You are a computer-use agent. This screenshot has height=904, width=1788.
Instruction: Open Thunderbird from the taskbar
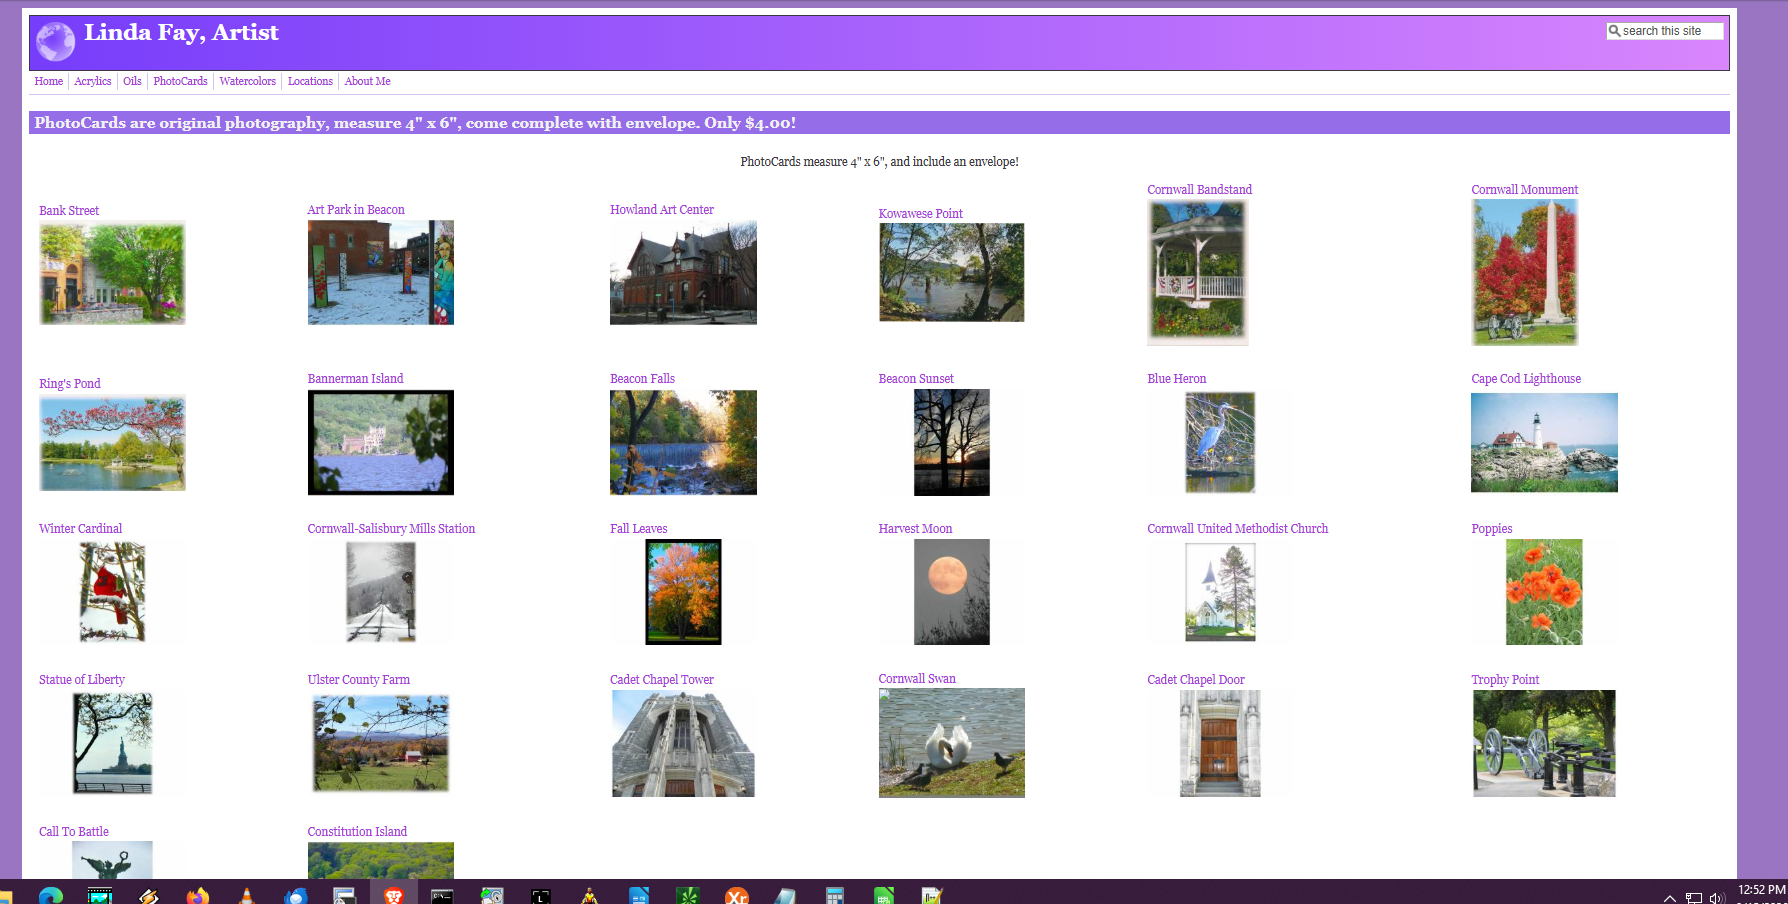tap(296, 895)
